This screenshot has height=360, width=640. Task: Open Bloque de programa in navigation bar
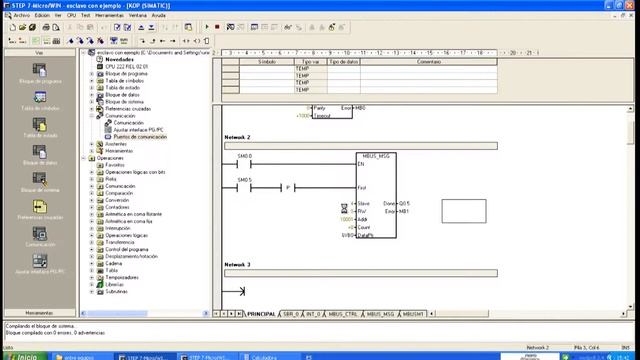[x=40, y=73]
